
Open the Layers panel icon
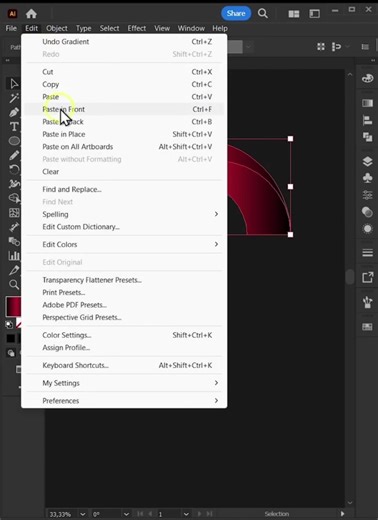tap(367, 162)
